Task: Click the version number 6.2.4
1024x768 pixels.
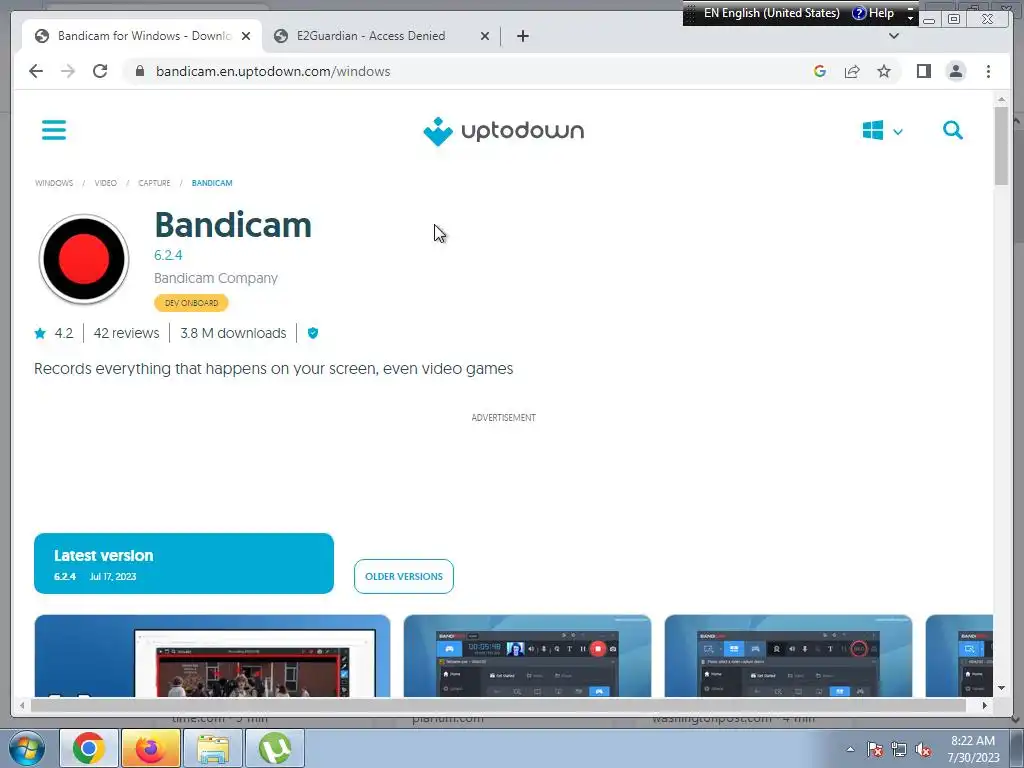Action: coord(168,255)
